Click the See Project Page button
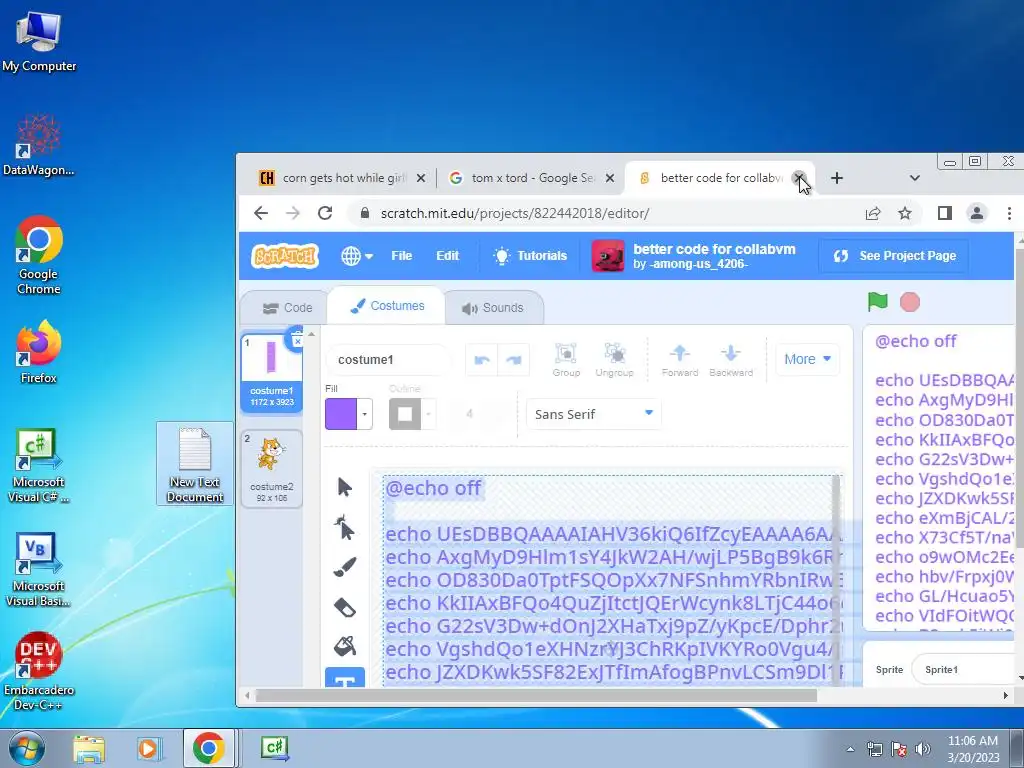1024x768 pixels. pos(894,256)
